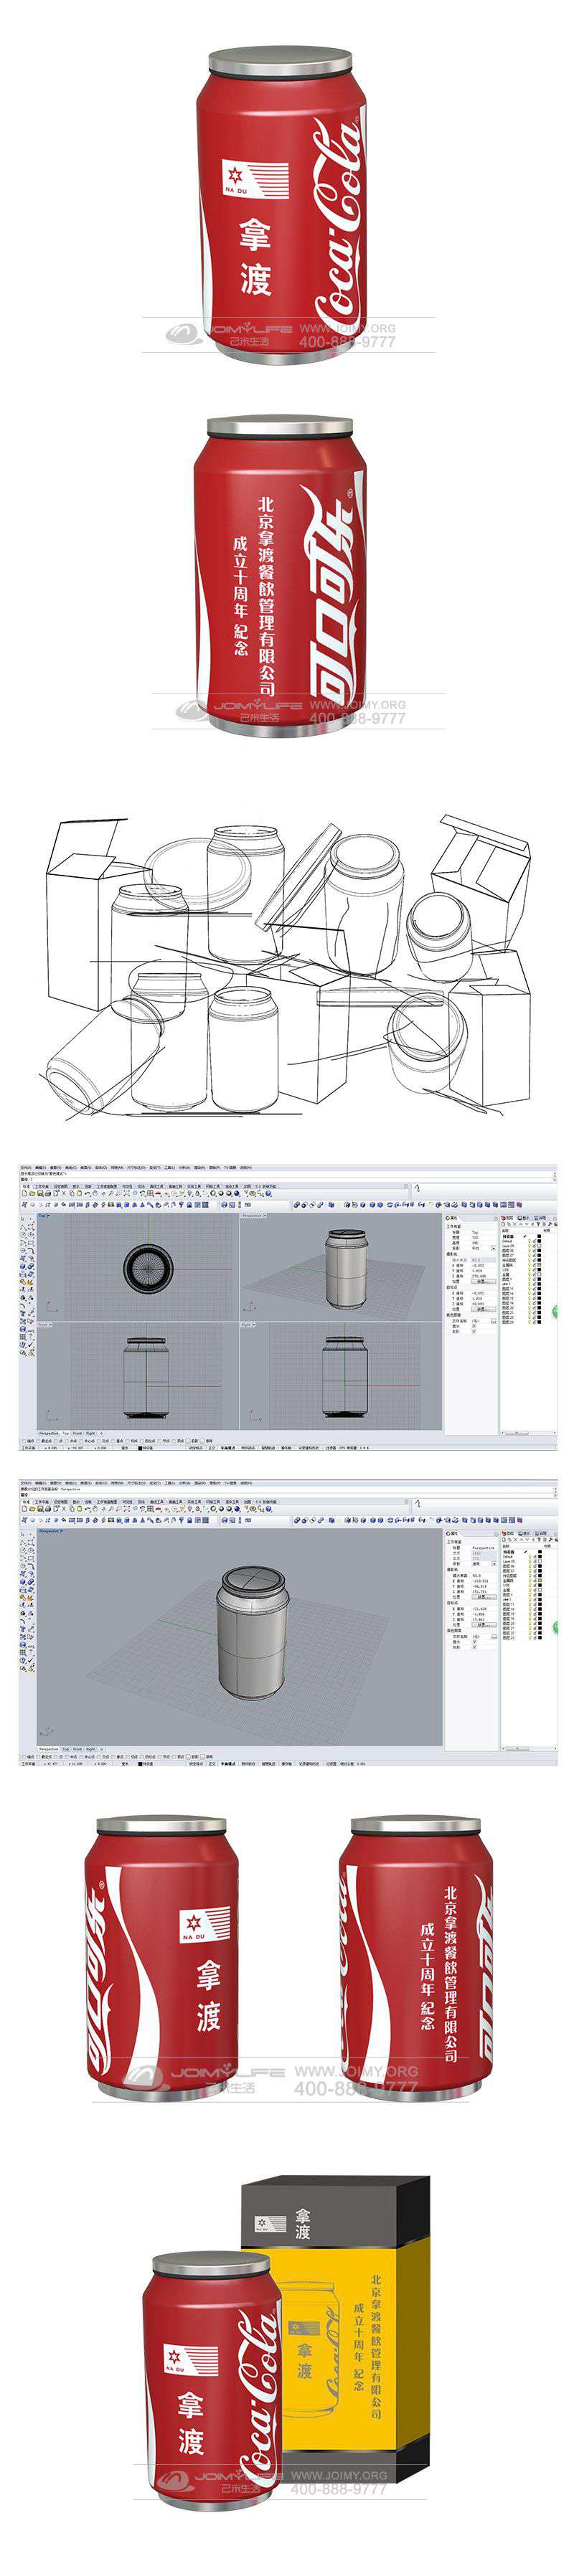This screenshot has height=2576, width=574.
Task: Click the New file icon in single-viewport Rhino toolbar
Action: click(24, 1510)
